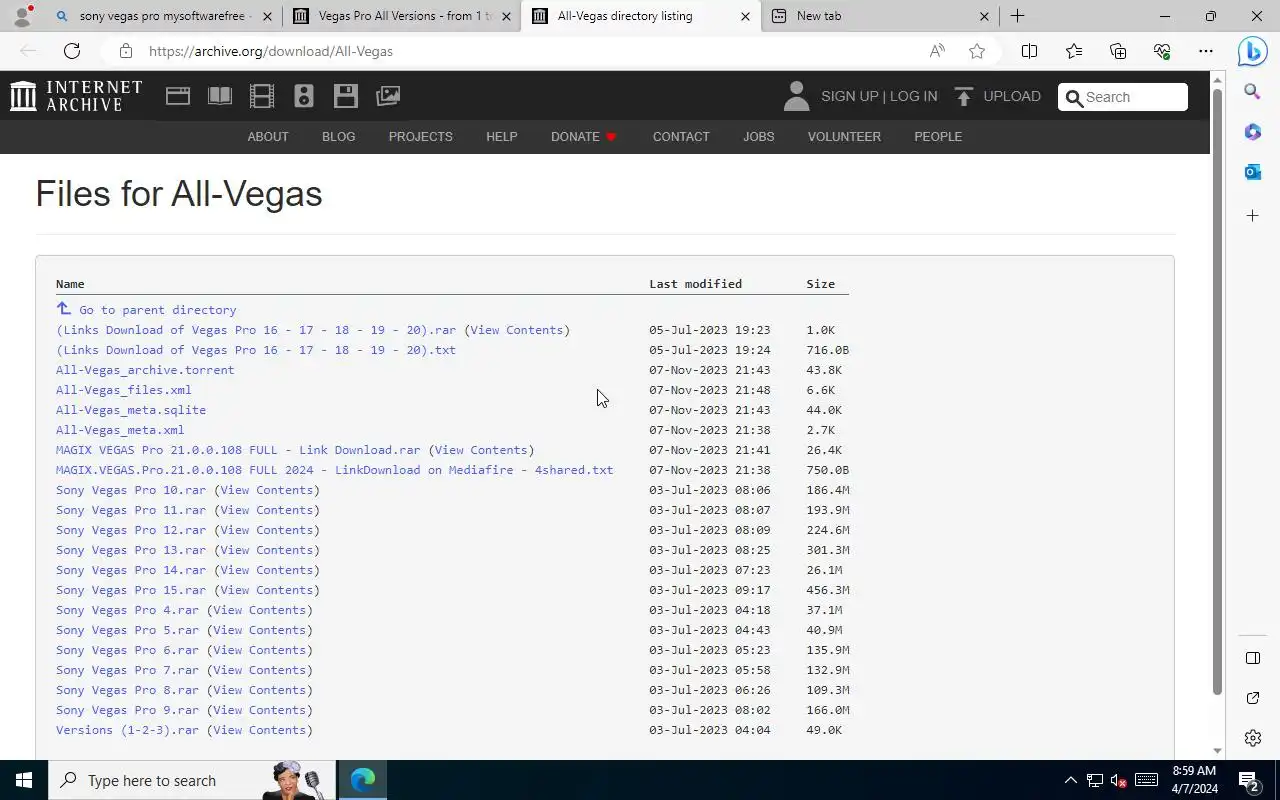Viewport: 1280px width, 800px height.
Task: Open Outlook icon in Edge sidebar
Action: click(1252, 172)
